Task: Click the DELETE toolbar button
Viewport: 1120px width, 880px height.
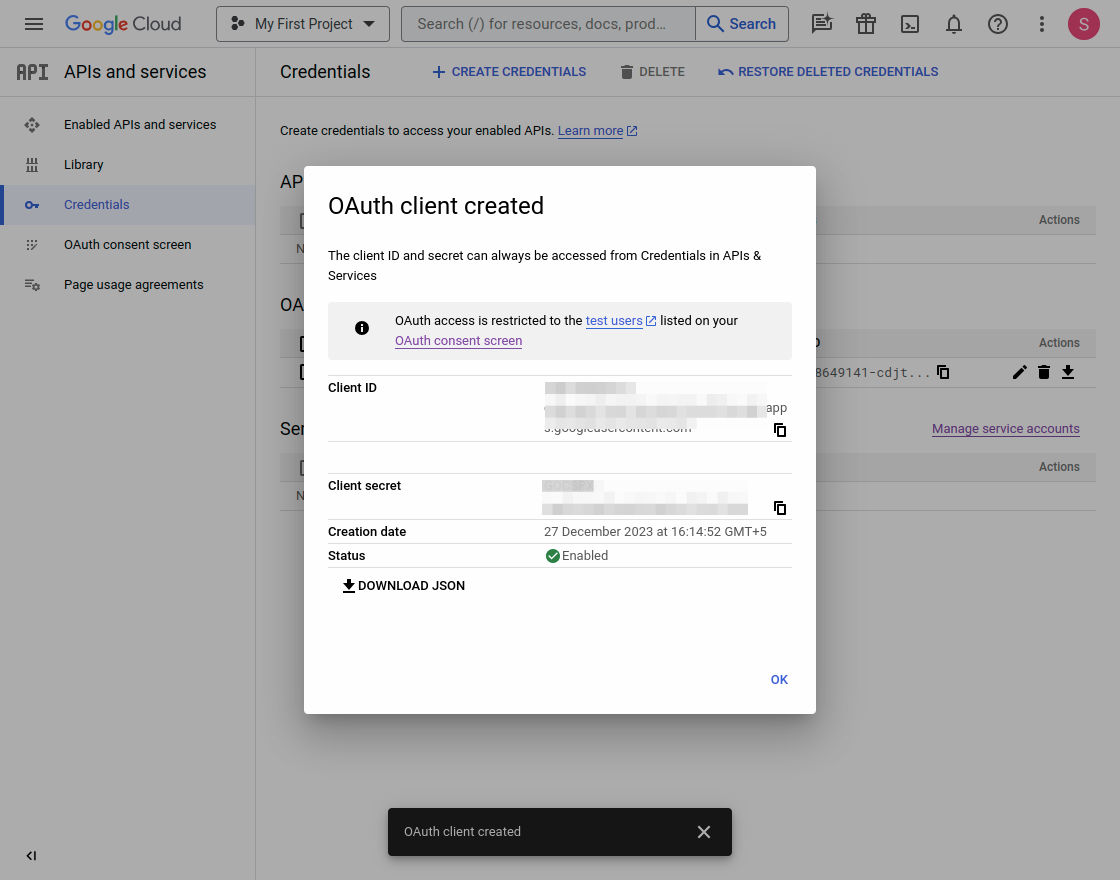Action: coord(653,72)
